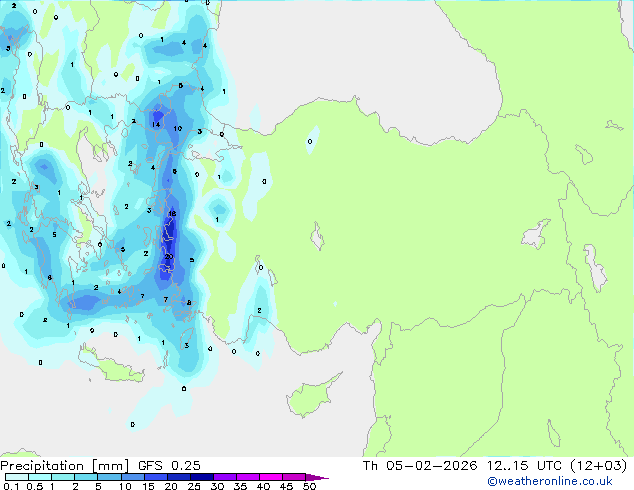The width and height of the screenshot is (634, 490).
Task: Click the legend label '0.1'
Action: pyautogui.click(x=11, y=486)
